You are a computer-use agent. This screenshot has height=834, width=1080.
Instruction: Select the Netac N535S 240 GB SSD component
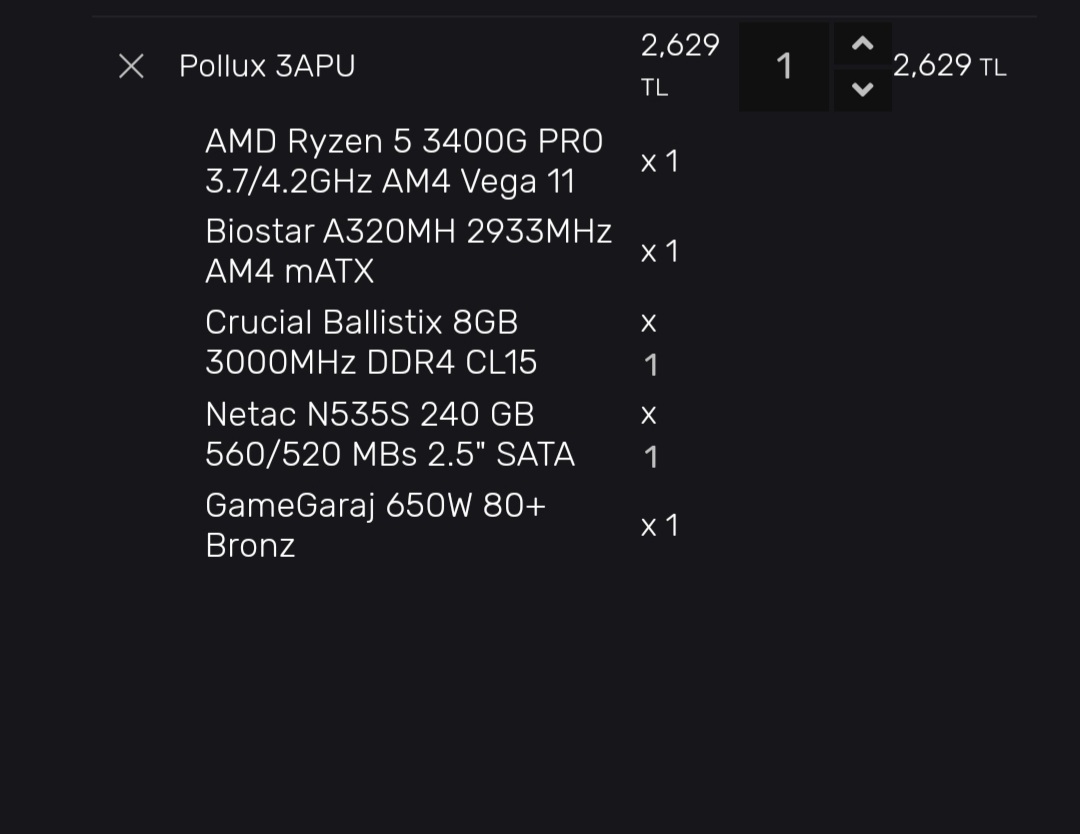(370, 414)
